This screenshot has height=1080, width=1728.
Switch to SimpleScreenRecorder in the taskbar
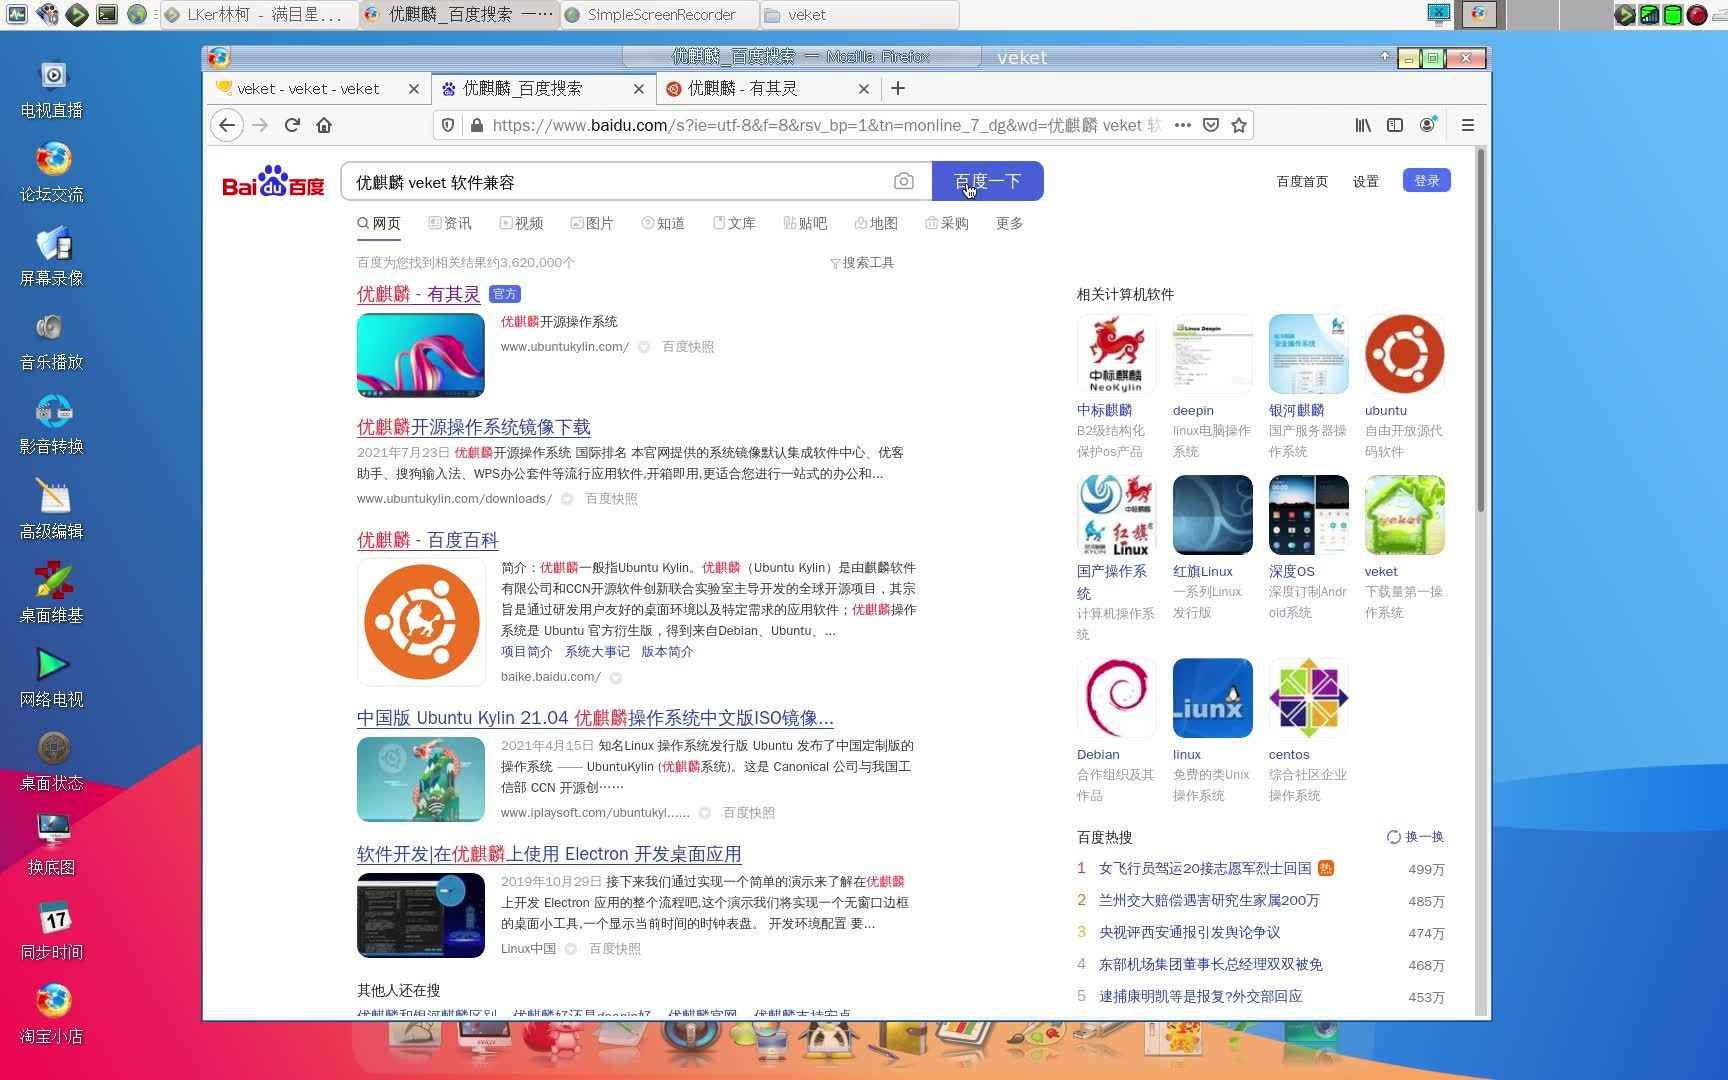(x=660, y=14)
